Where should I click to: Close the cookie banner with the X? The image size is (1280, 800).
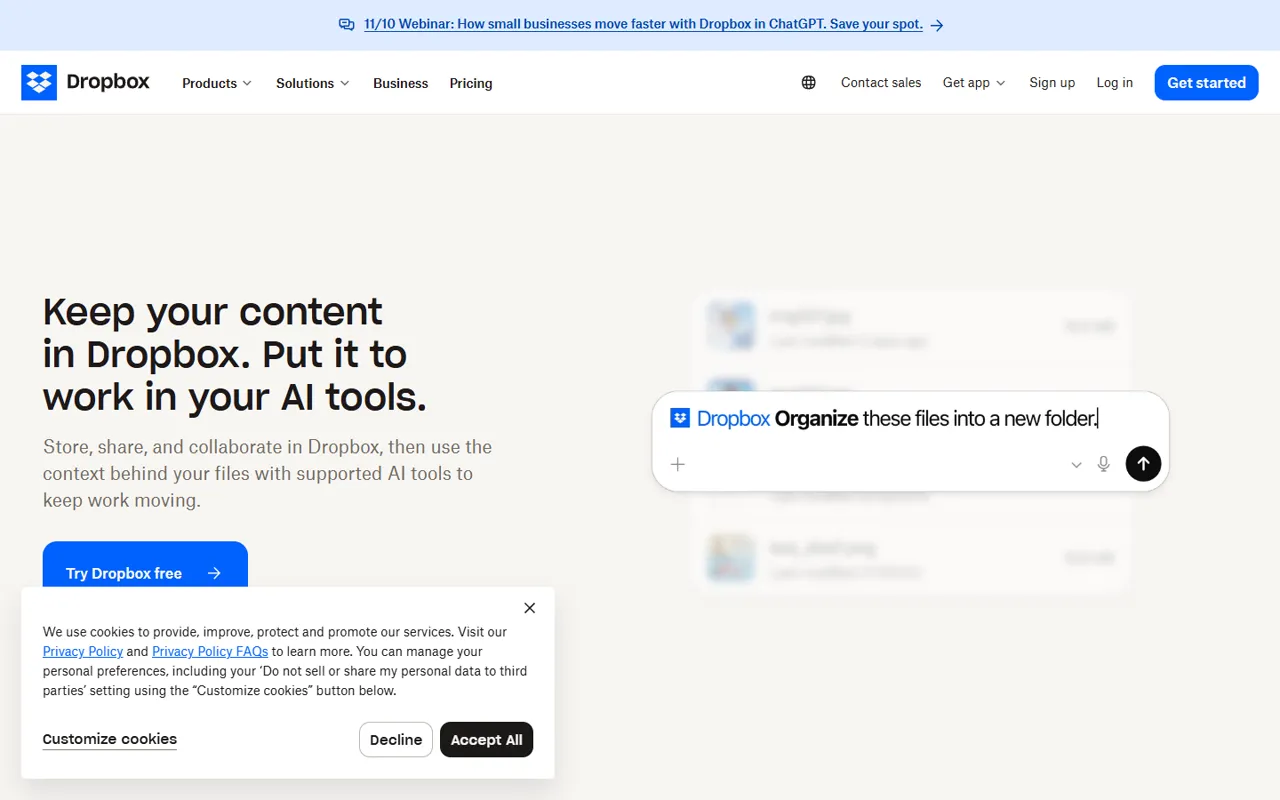tap(530, 608)
